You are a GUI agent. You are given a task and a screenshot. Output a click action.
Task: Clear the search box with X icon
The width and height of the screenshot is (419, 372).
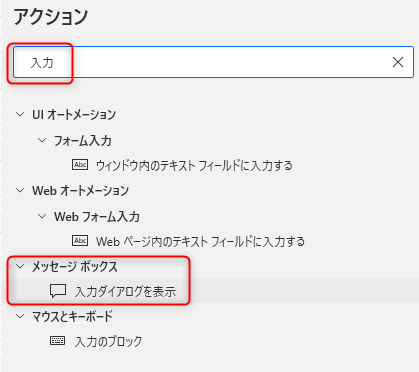[x=398, y=62]
